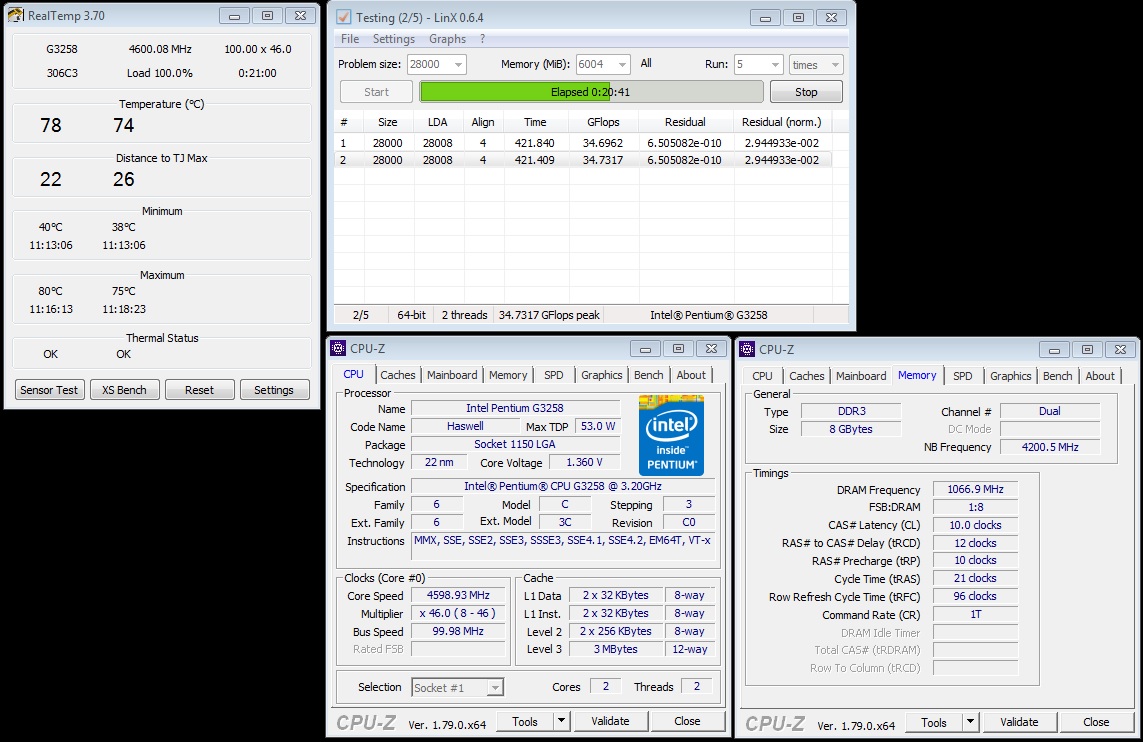The image size is (1143, 742).
Task: Switch to Graphics tab in left CPU-Z window
Action: point(601,375)
